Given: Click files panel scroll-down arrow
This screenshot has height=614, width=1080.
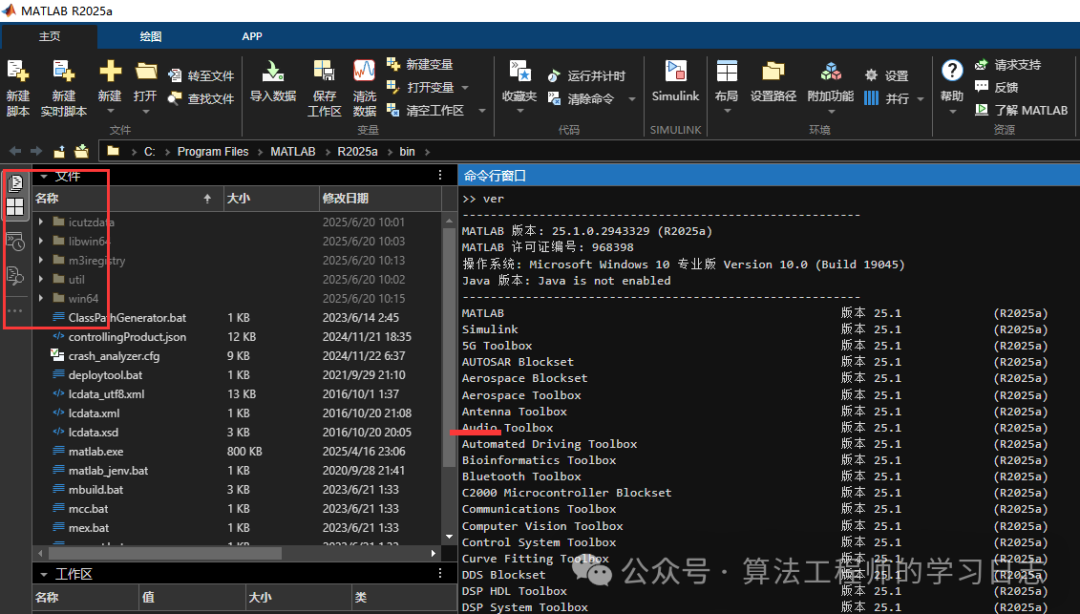Looking at the screenshot, I should coord(449,537).
